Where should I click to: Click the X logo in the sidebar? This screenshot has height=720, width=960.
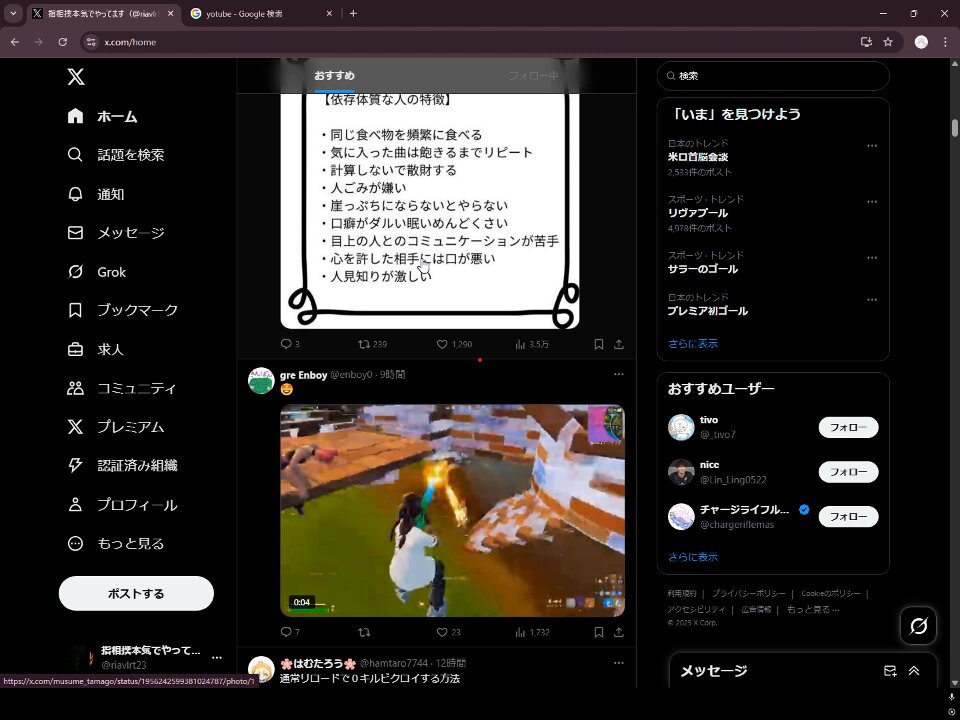click(76, 77)
